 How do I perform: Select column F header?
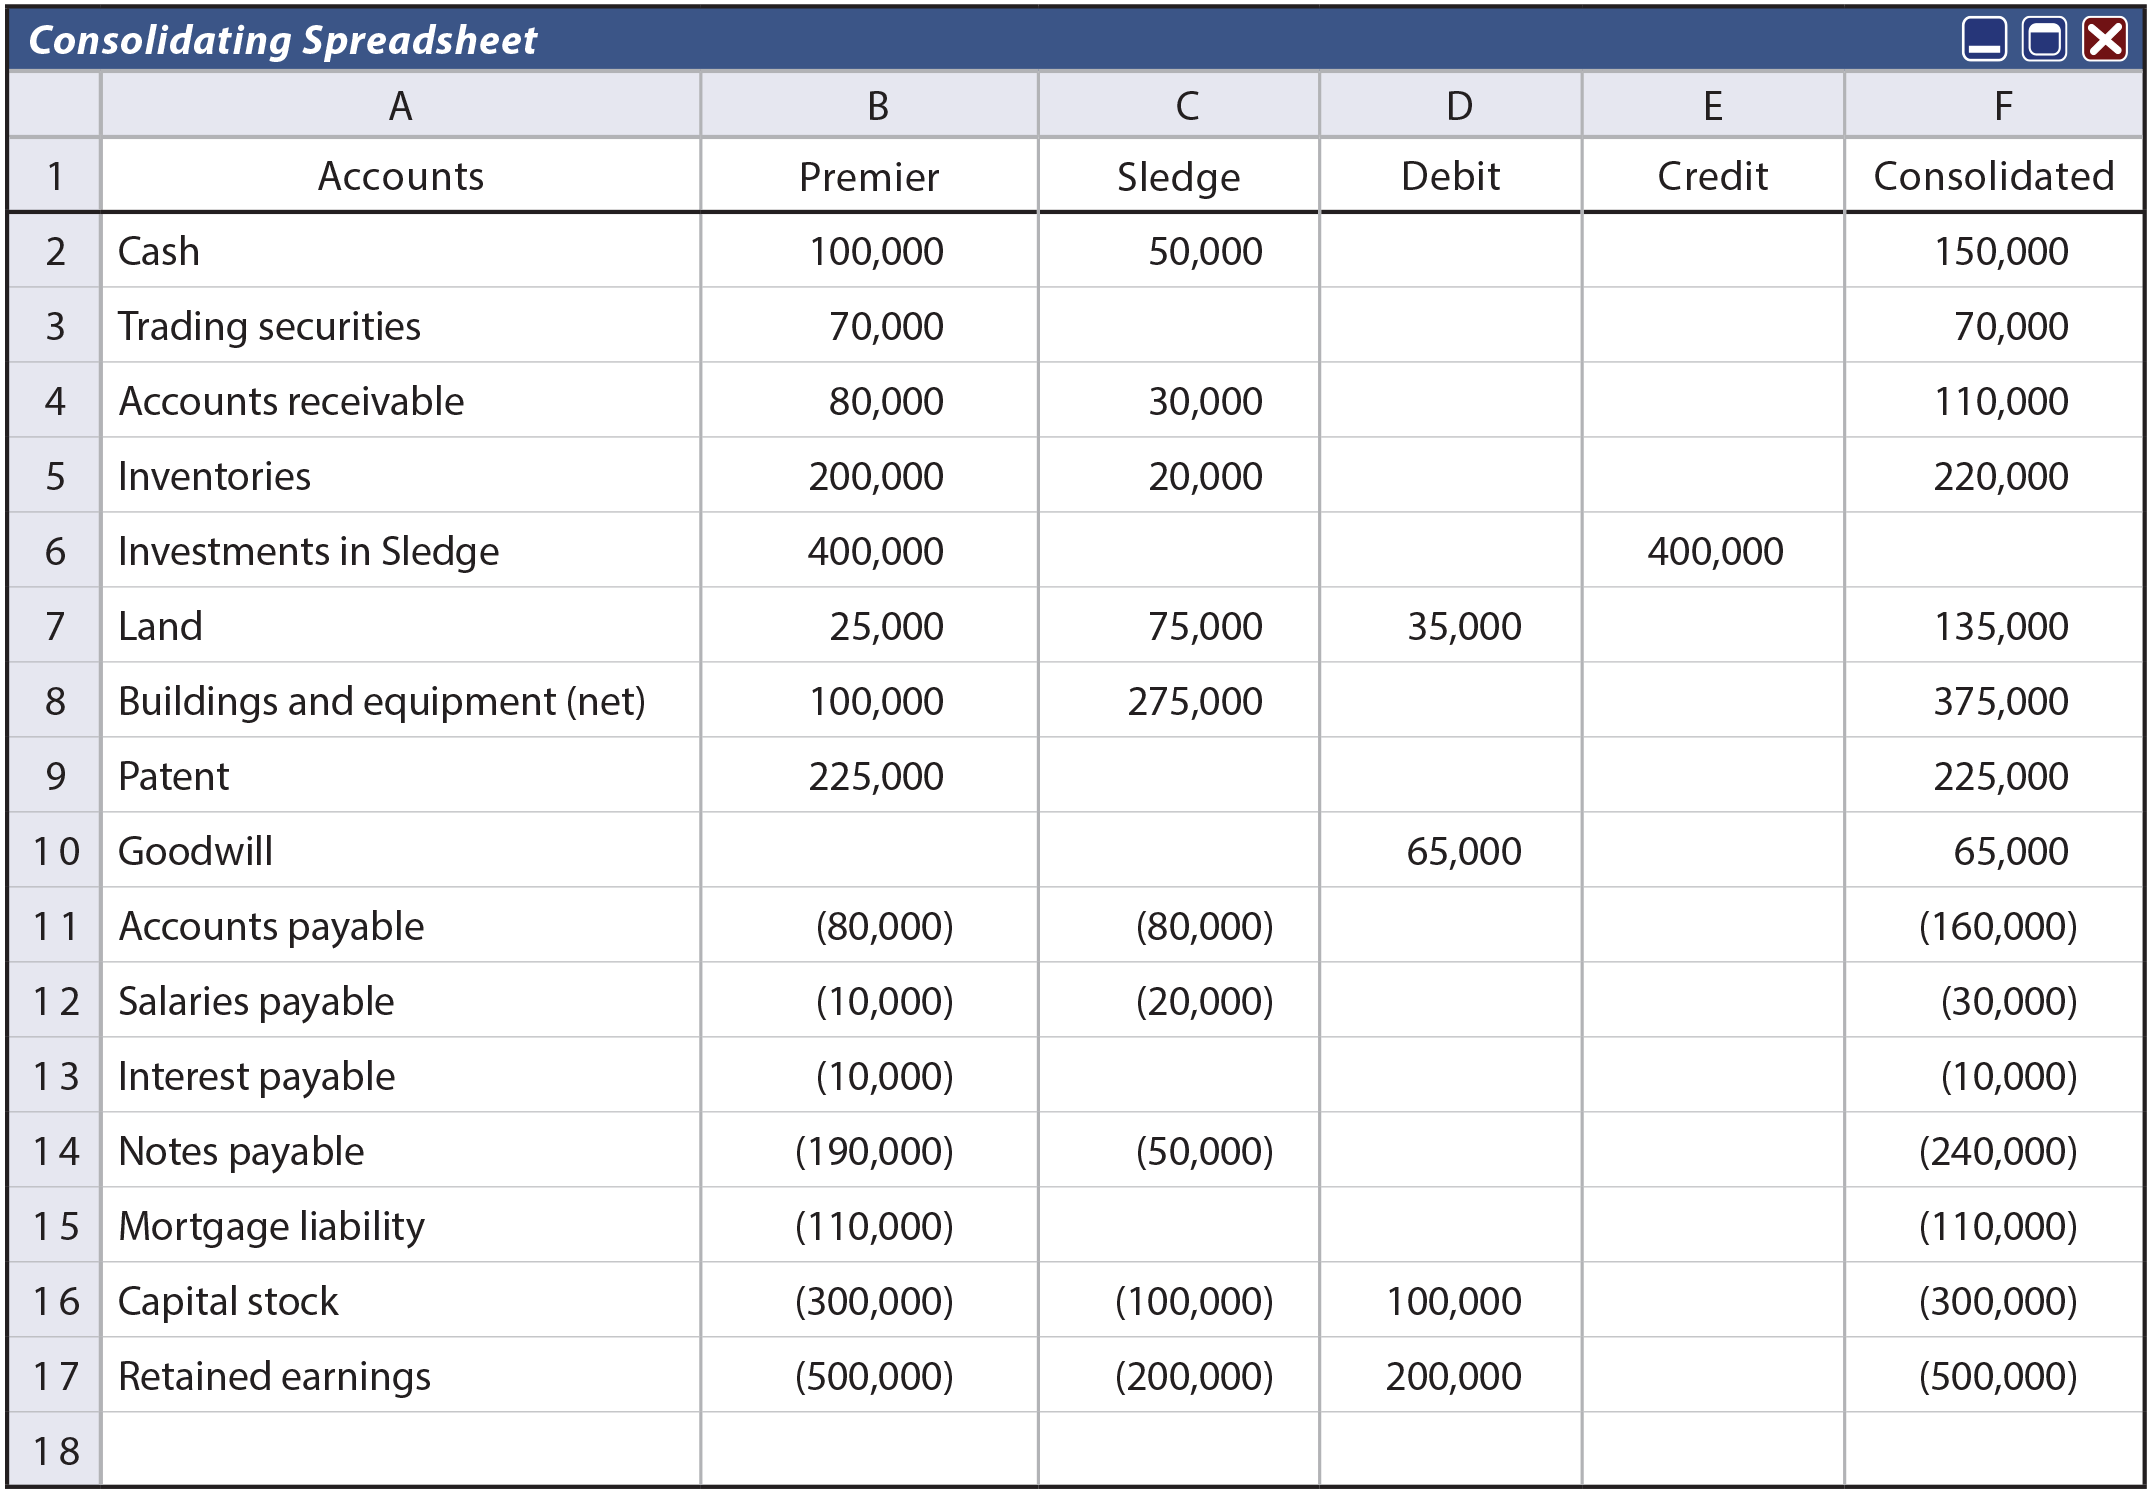(x=1994, y=105)
